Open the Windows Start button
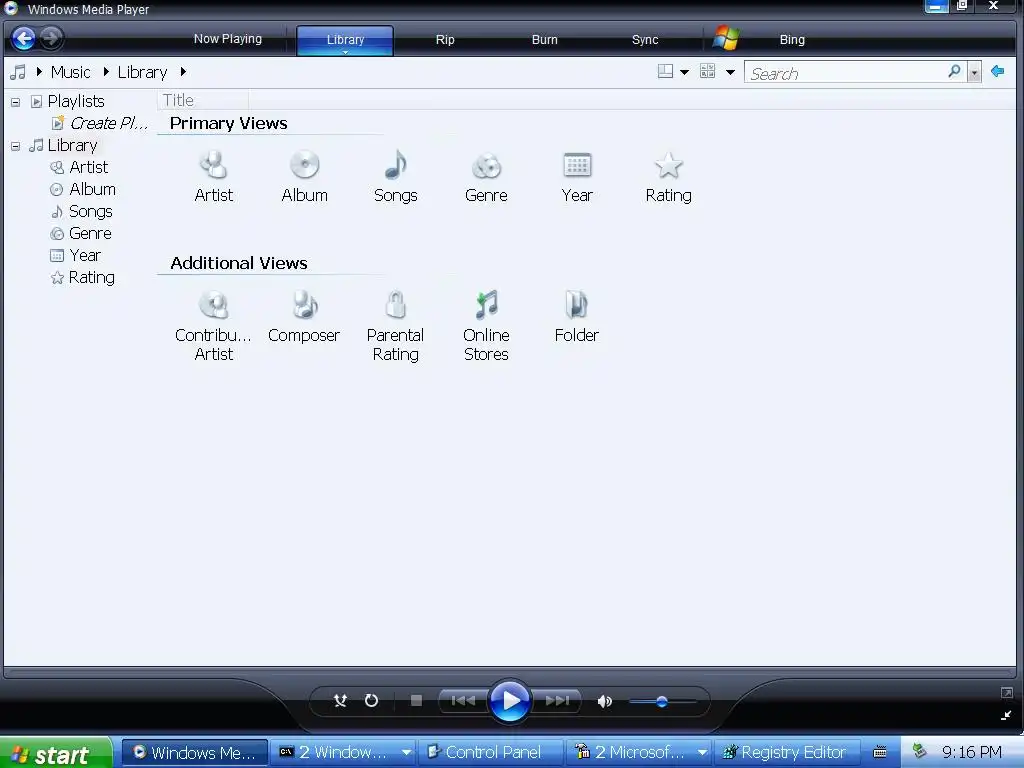Image resolution: width=1024 pixels, height=768 pixels. 56,753
